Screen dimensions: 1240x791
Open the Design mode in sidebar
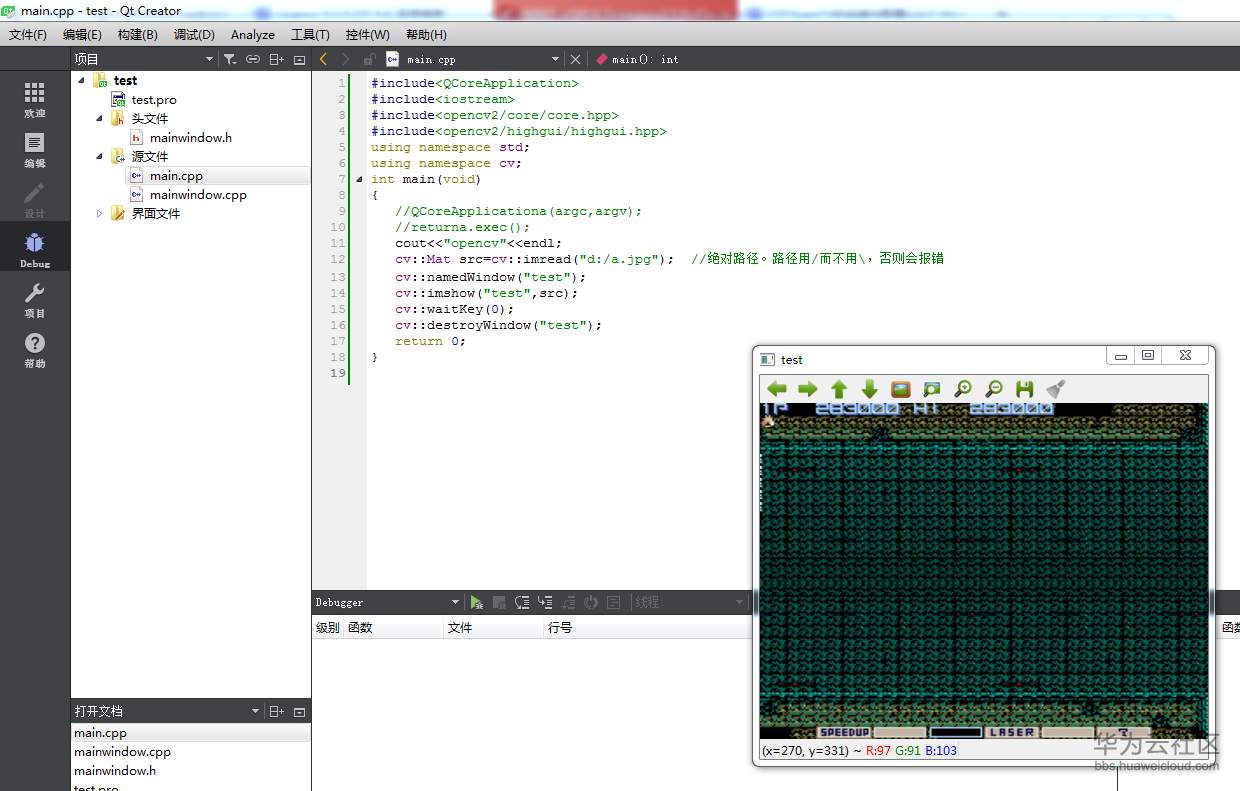click(x=35, y=200)
